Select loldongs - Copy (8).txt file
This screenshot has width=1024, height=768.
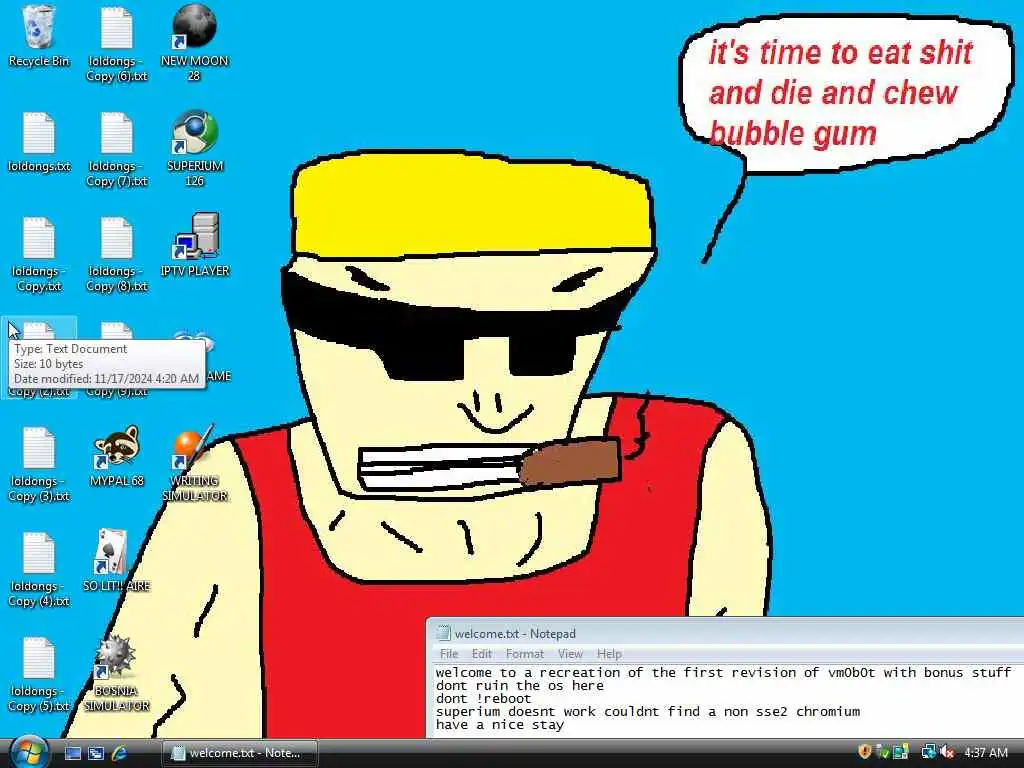(x=117, y=255)
